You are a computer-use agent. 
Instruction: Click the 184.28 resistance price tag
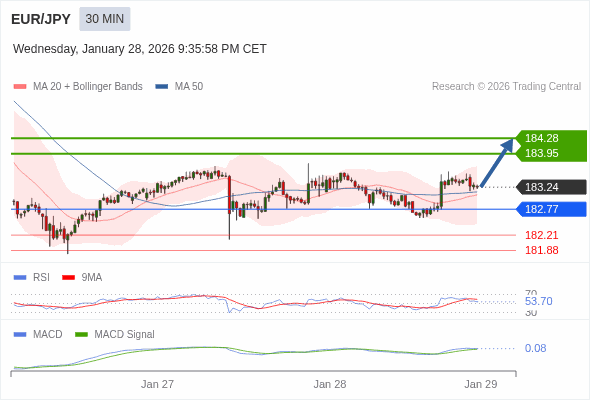(x=551, y=138)
